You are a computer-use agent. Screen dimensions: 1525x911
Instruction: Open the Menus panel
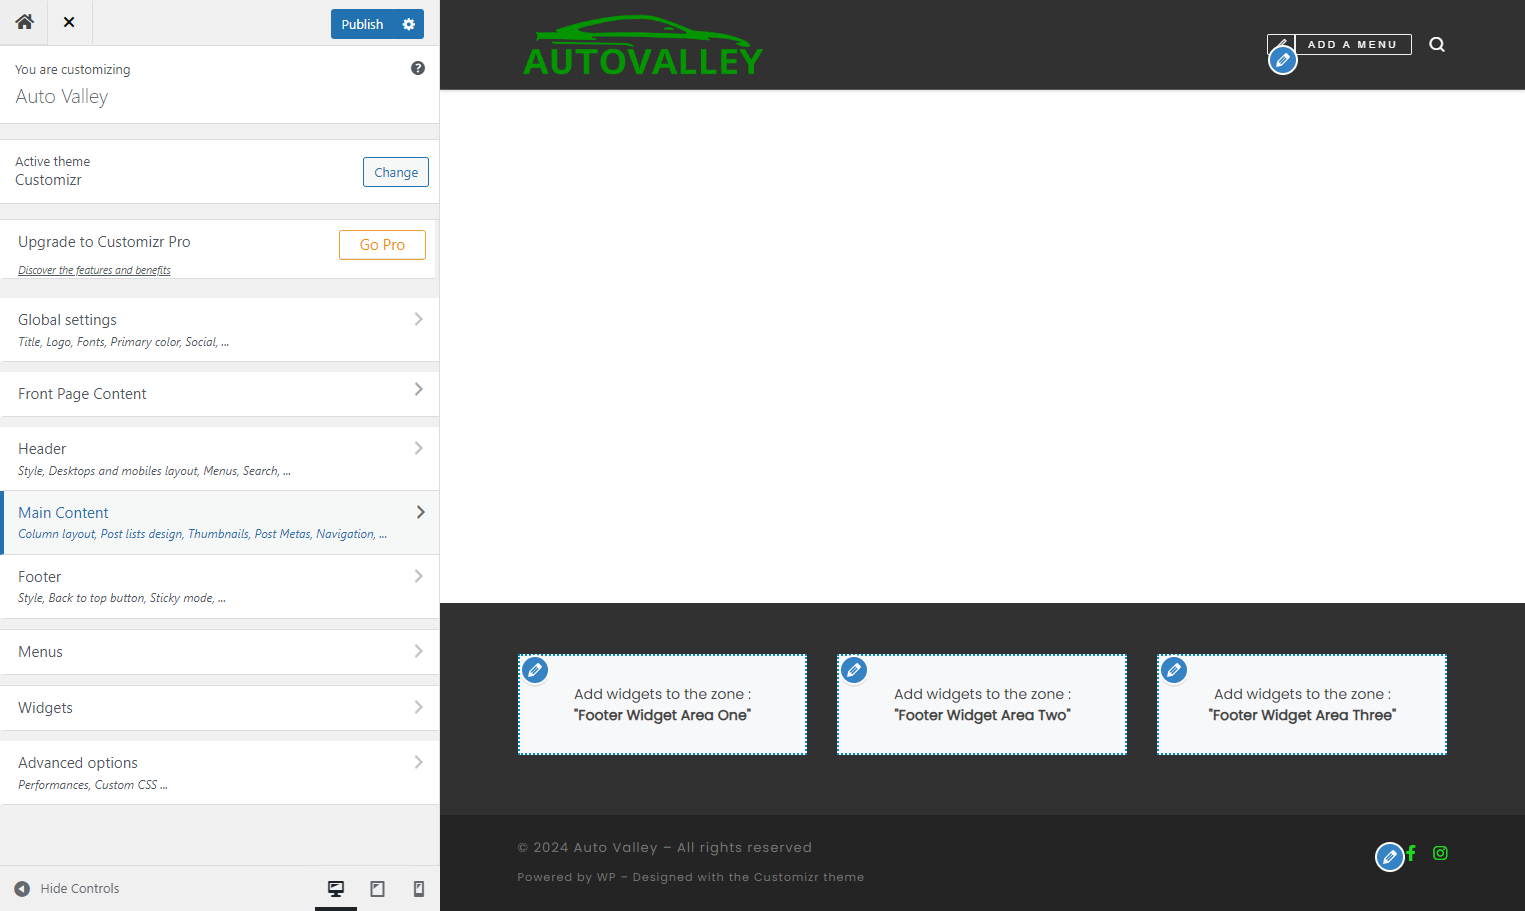[x=220, y=652]
